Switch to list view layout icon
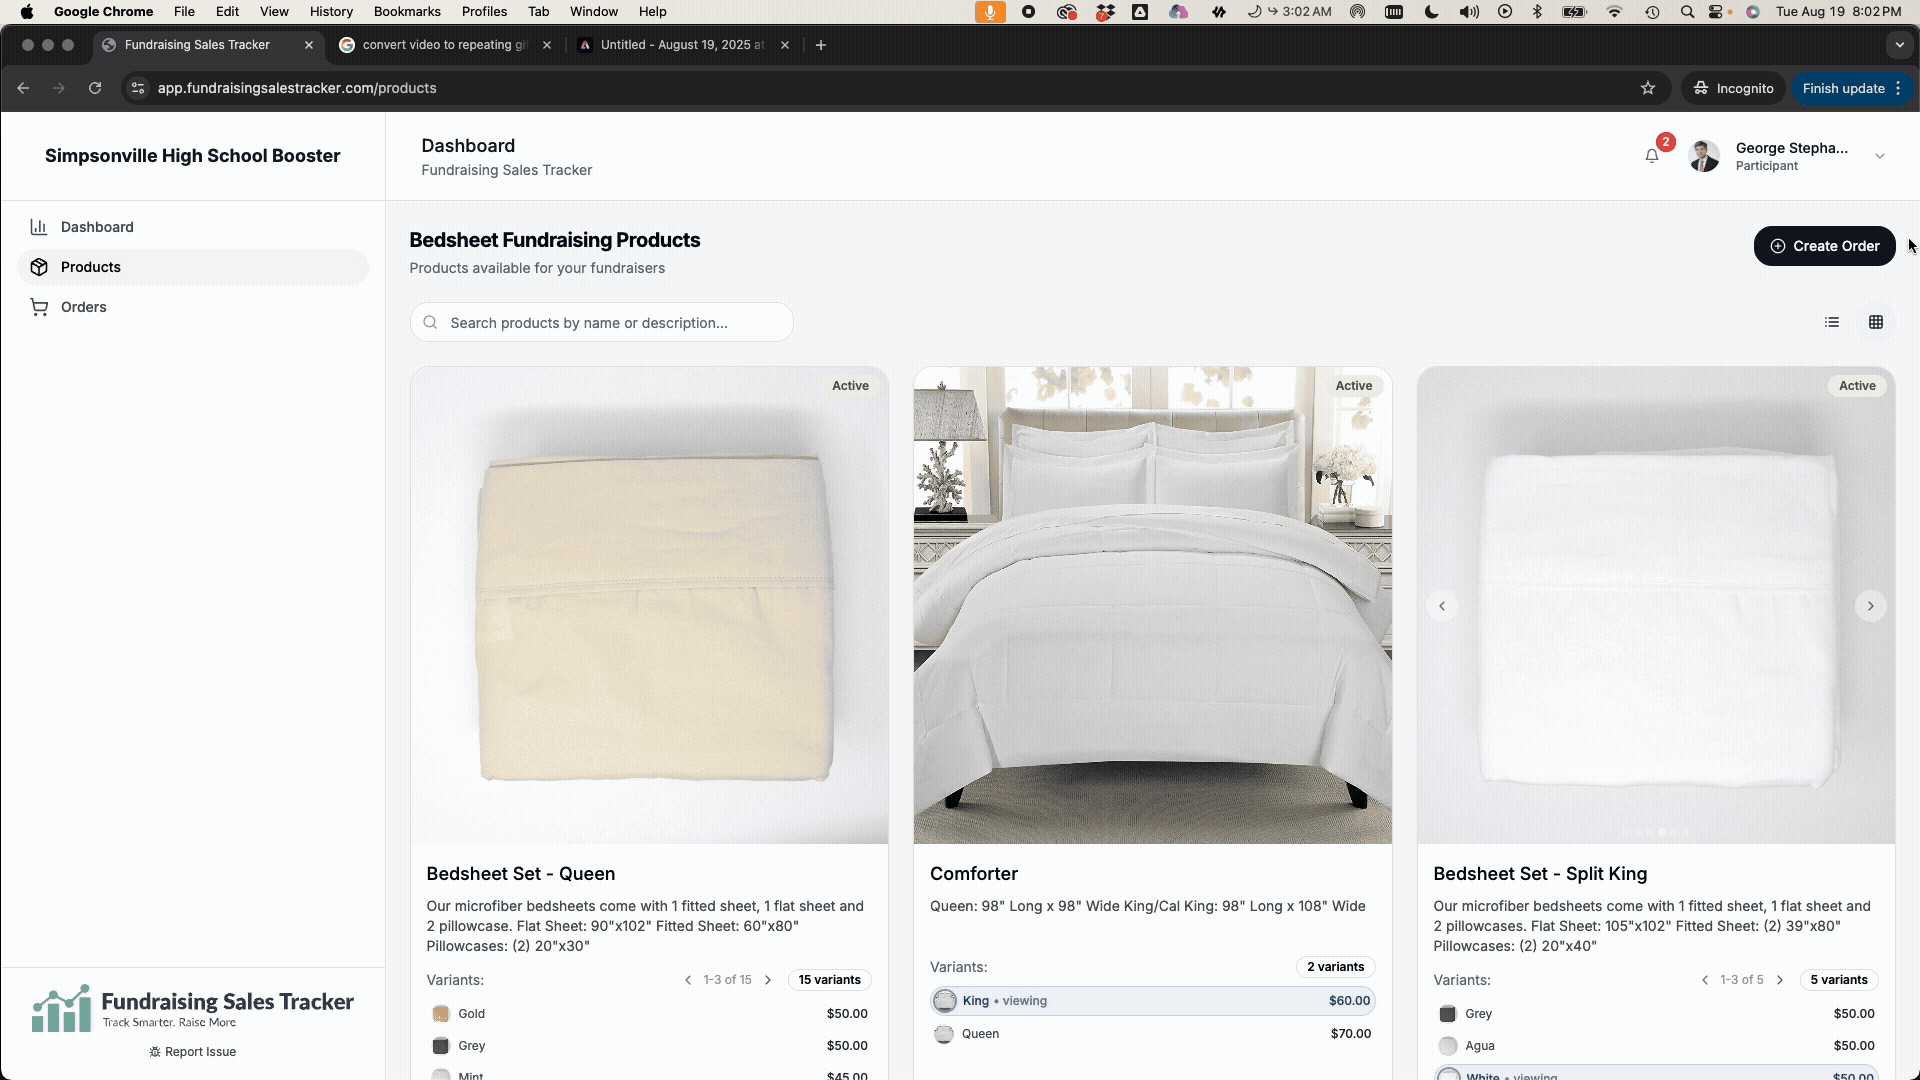 coord(1831,322)
